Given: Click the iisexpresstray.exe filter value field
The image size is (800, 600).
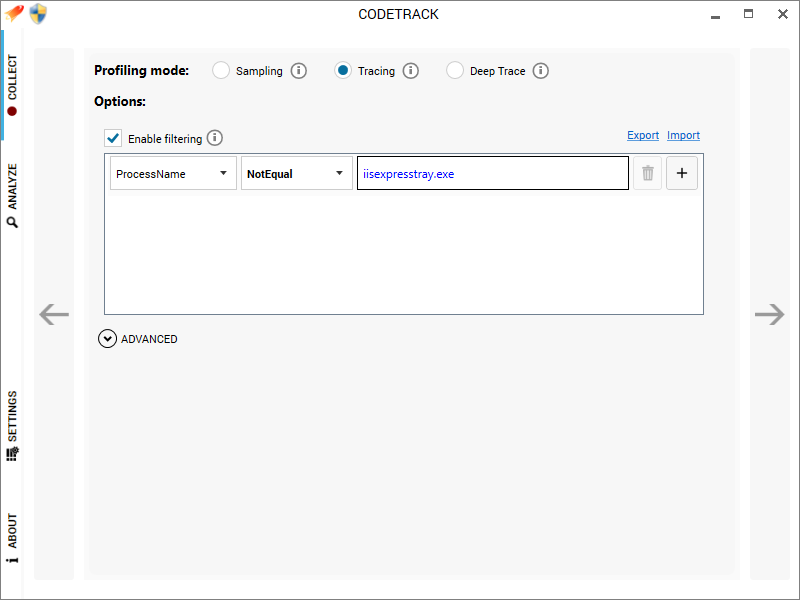Looking at the screenshot, I should coord(493,173).
